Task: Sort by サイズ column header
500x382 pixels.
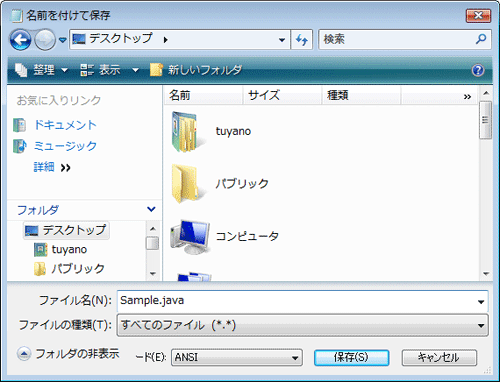Action: 282,95
